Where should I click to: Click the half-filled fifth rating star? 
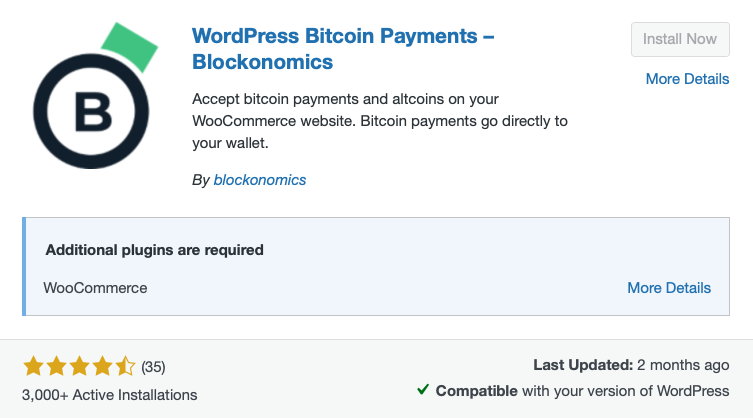124,366
